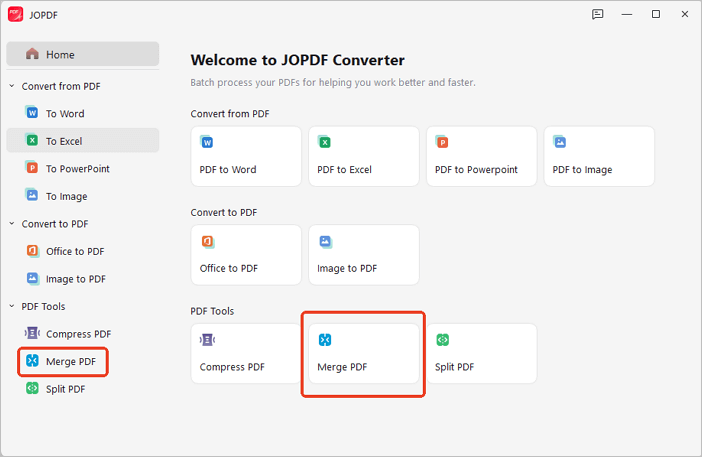Open the PDF to Image card
The image size is (702, 457).
[599, 156]
